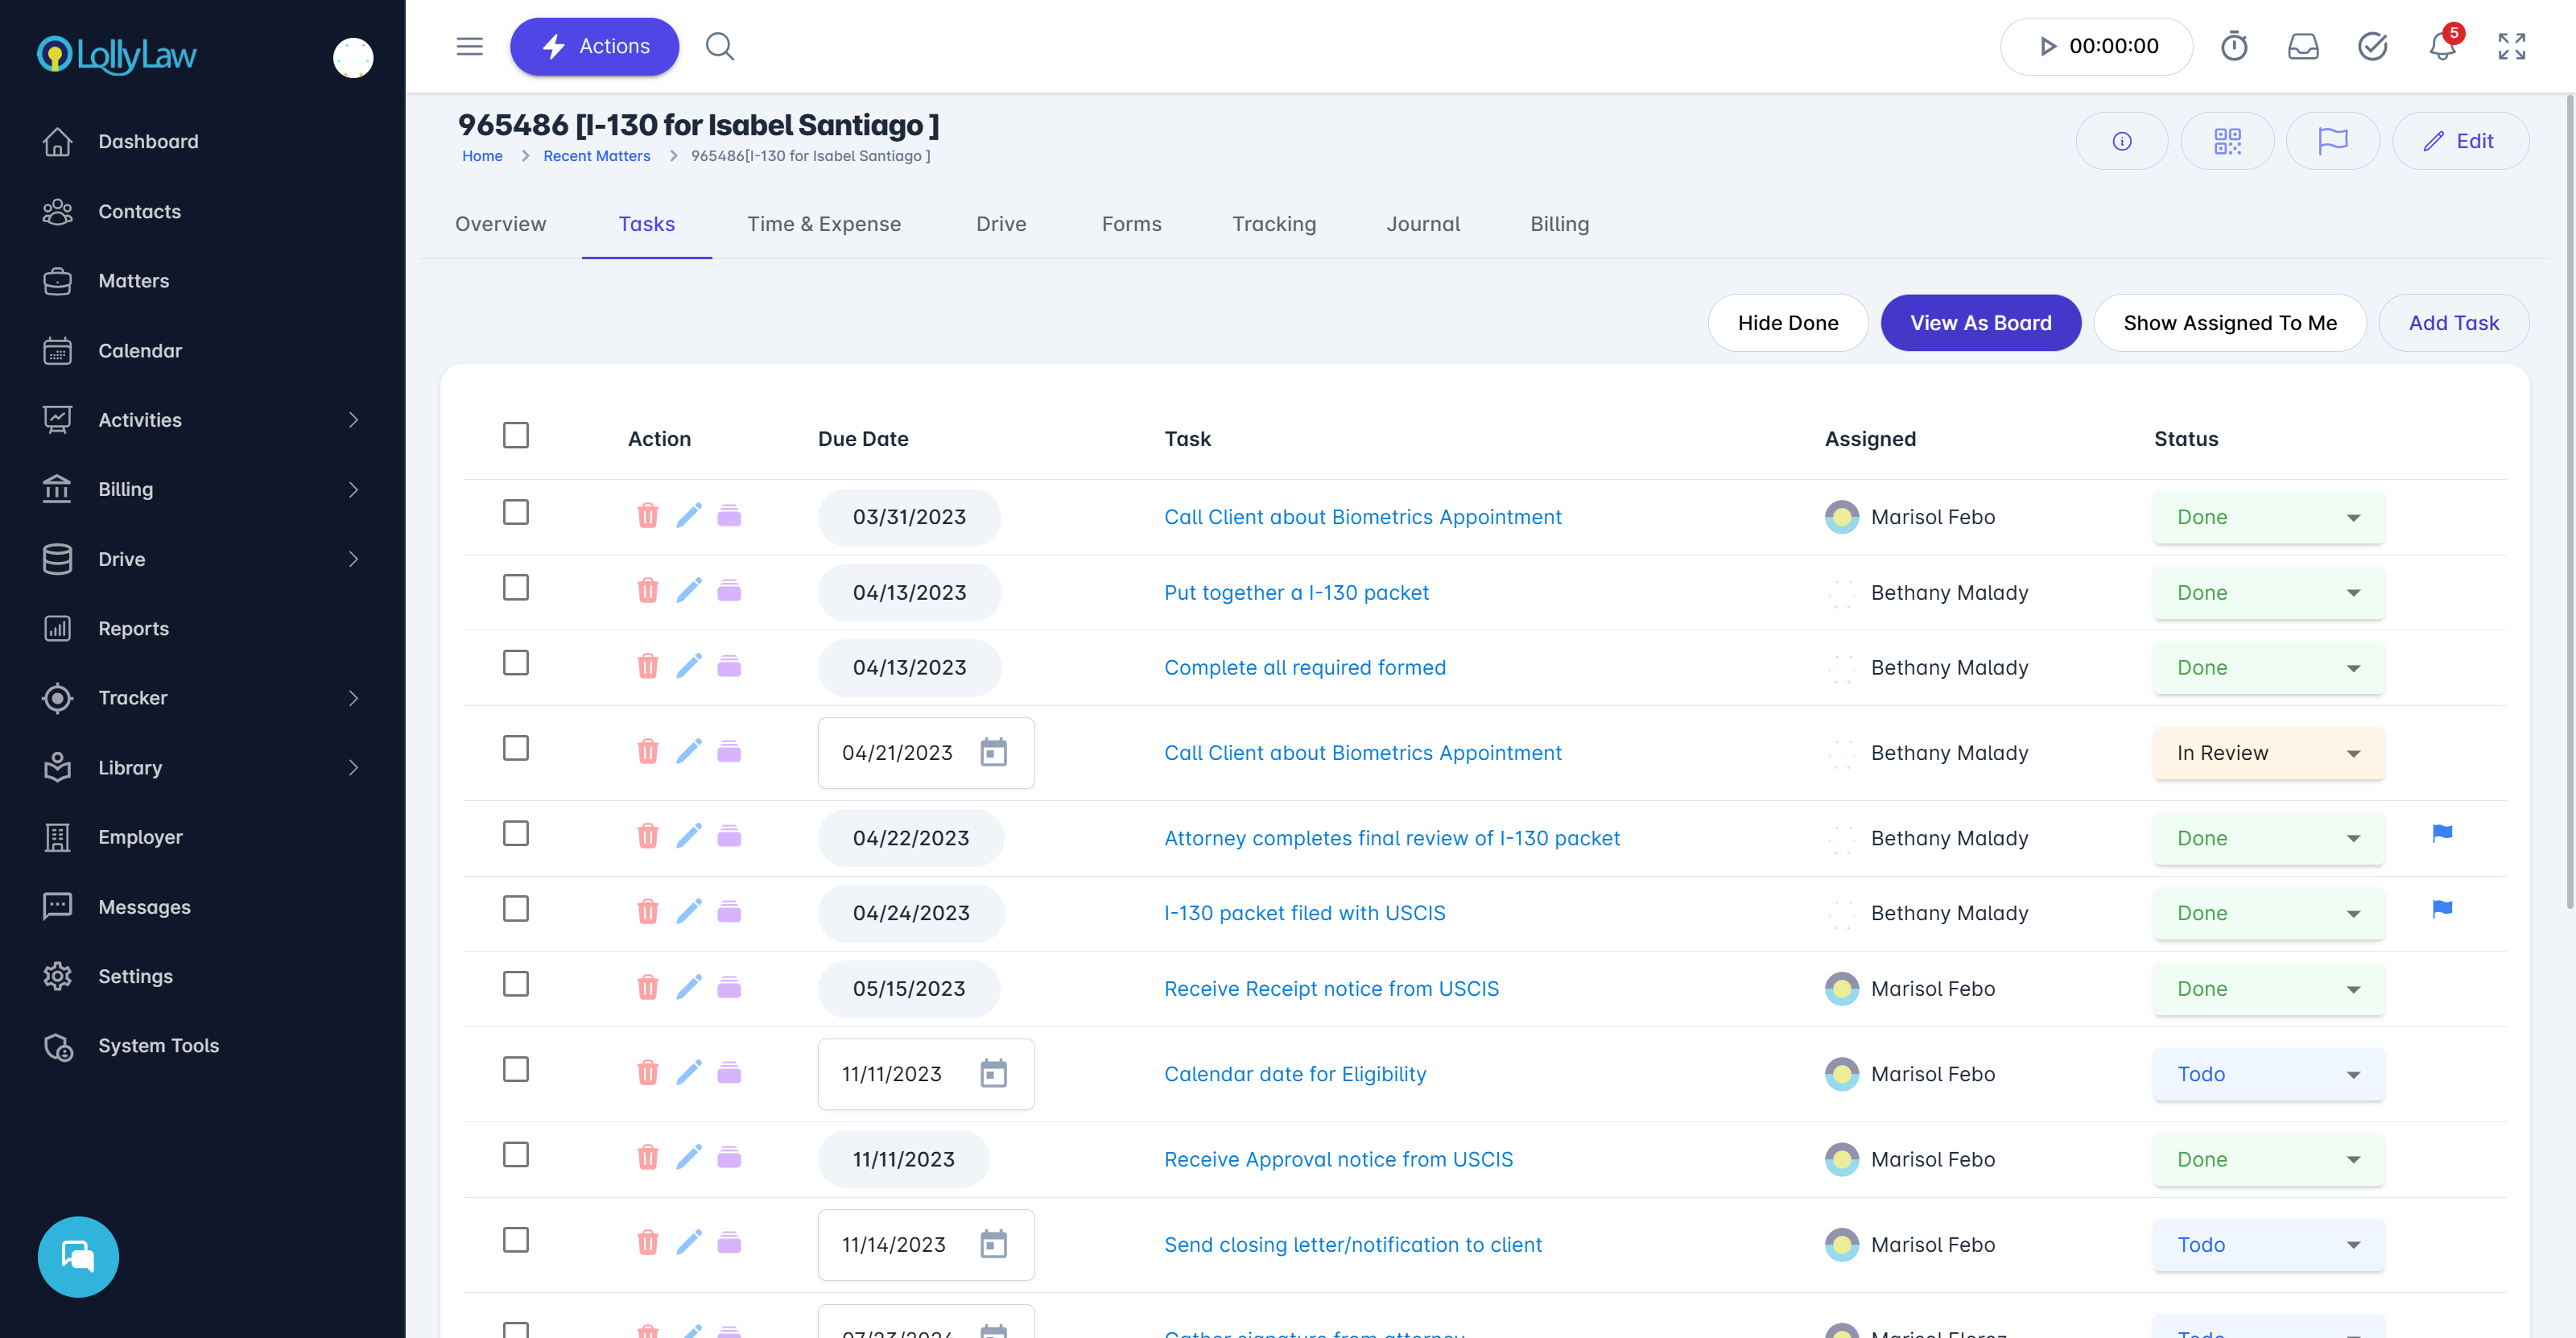Viewport: 2576px width, 1338px height.
Task: Edit the Put together a I-130 packet task
Action: pos(688,591)
